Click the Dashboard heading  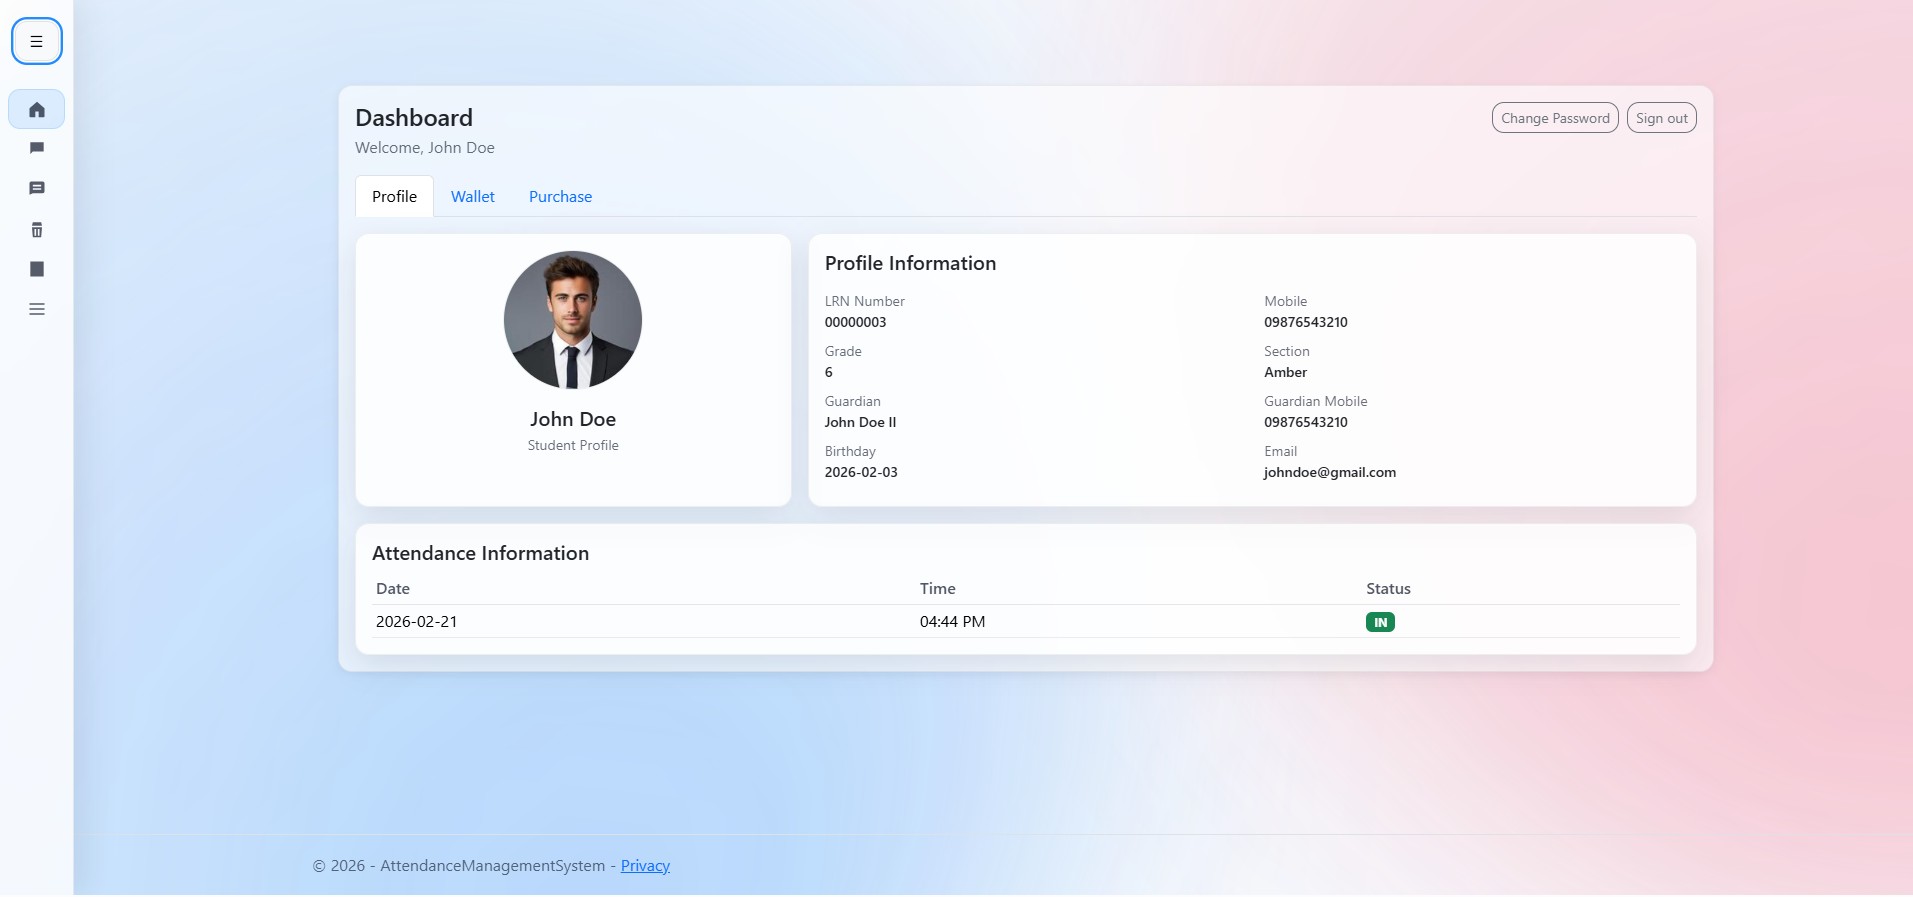coord(414,118)
